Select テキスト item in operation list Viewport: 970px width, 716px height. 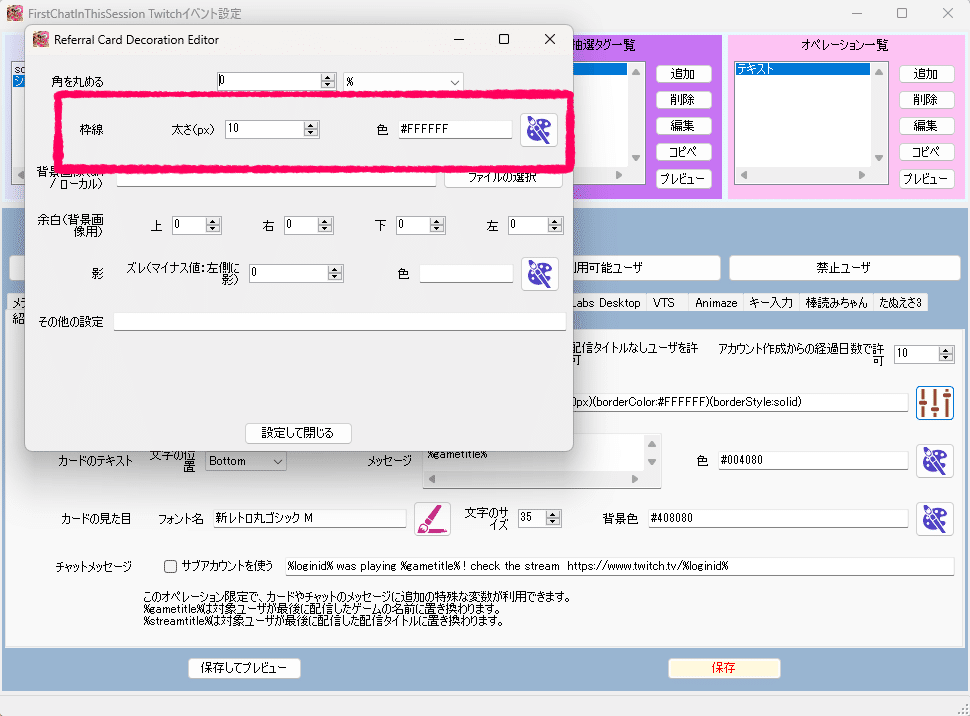[803, 69]
